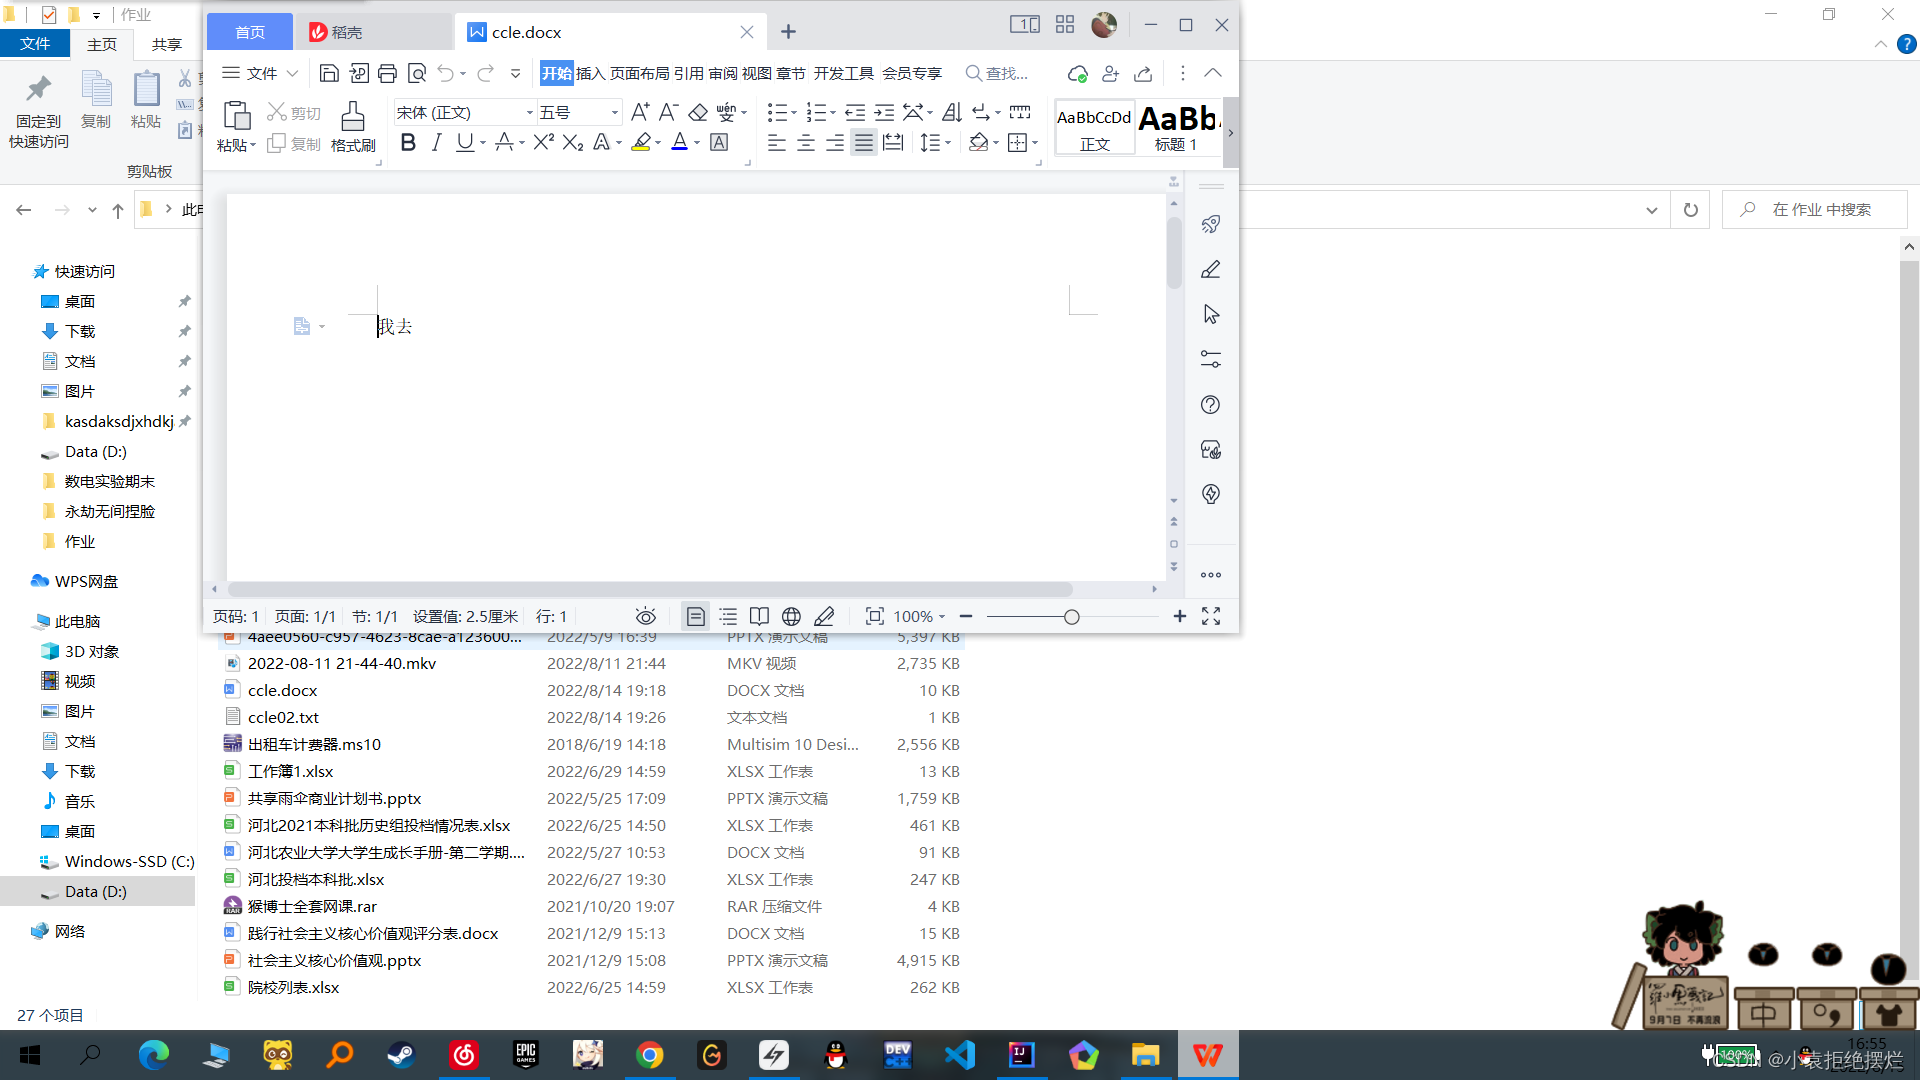This screenshot has height=1080, width=1920.
Task: Toggle web layout view globe icon
Action: click(791, 616)
